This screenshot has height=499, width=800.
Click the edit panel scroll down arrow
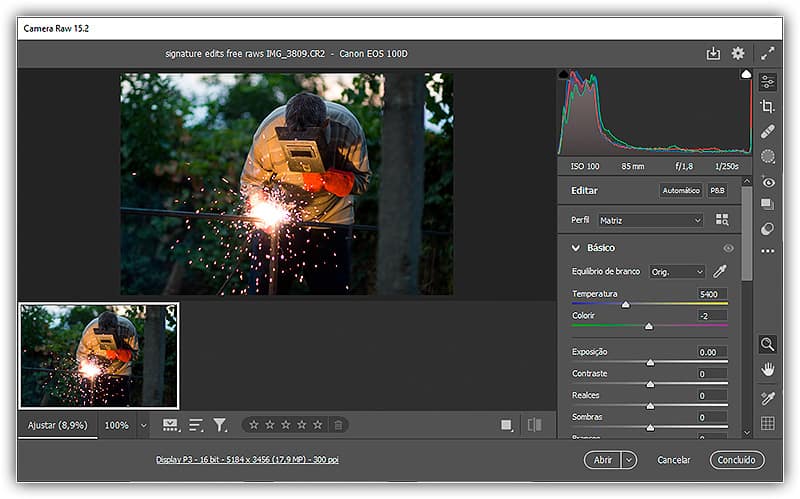[x=747, y=433]
